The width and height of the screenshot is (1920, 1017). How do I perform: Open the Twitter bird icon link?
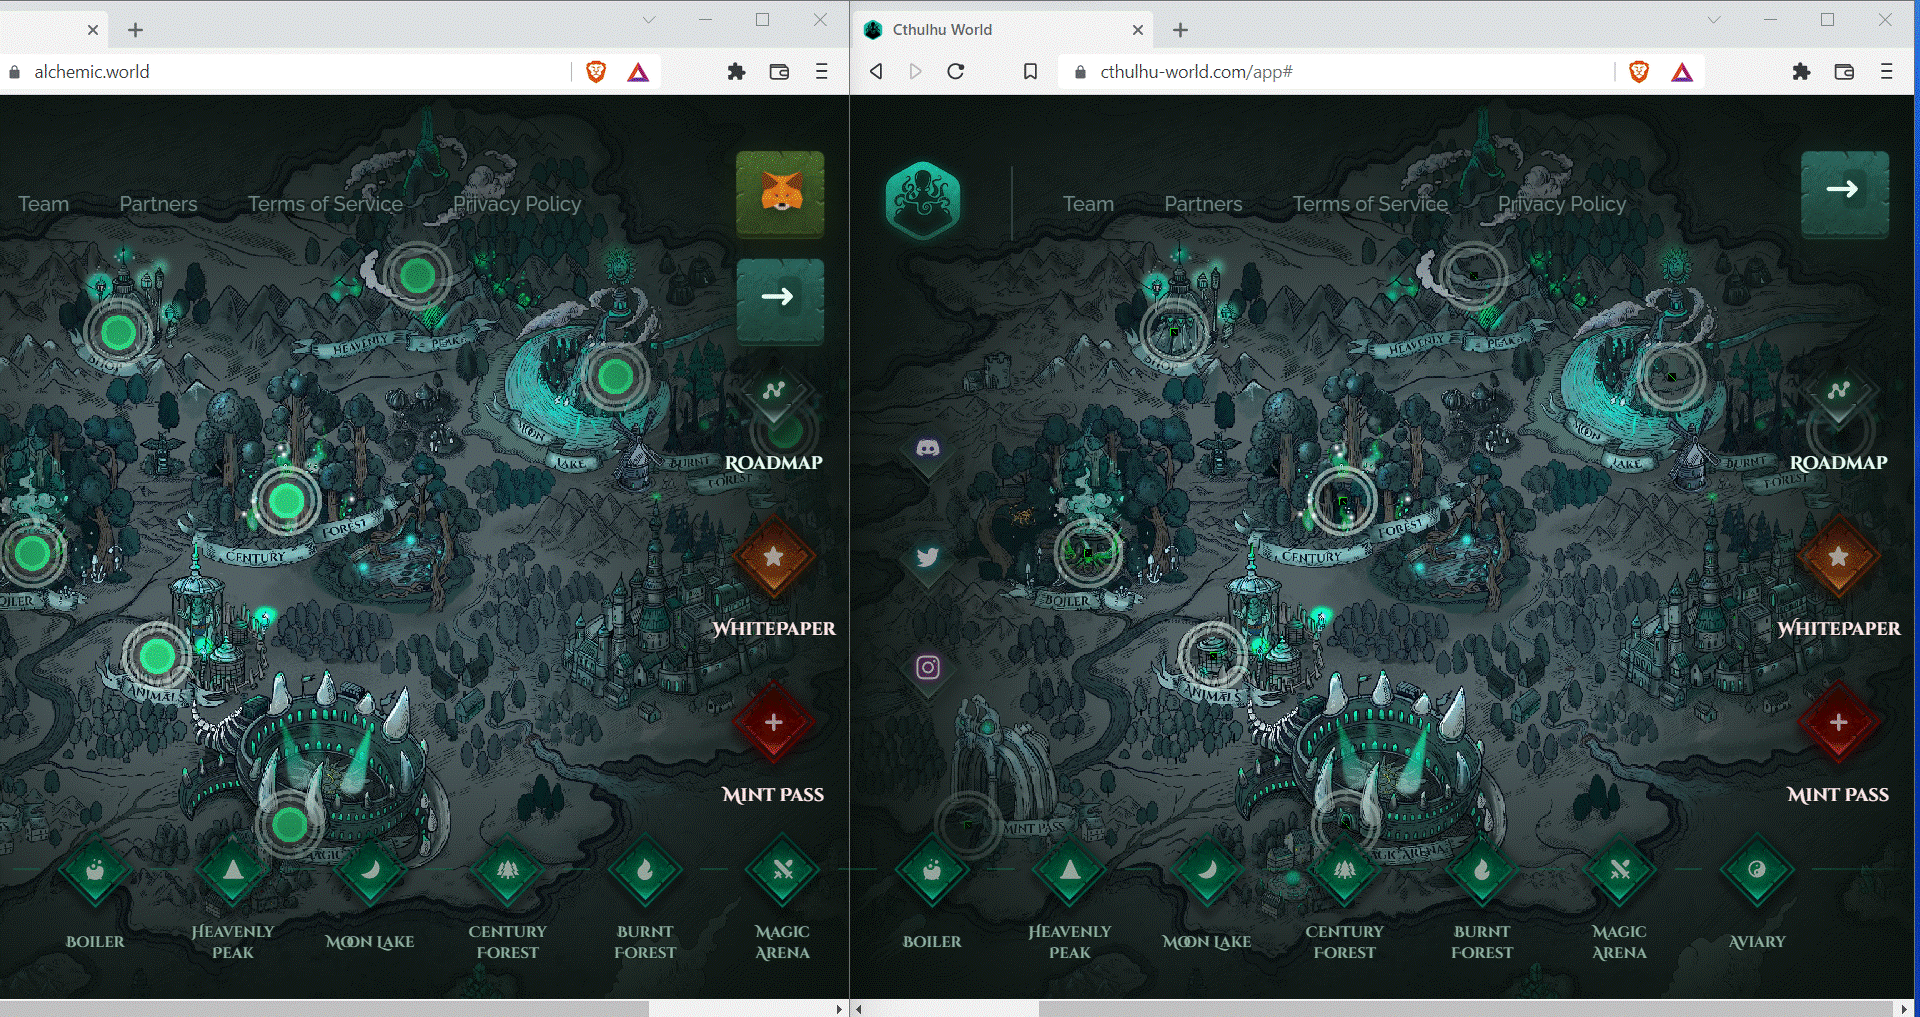point(928,557)
